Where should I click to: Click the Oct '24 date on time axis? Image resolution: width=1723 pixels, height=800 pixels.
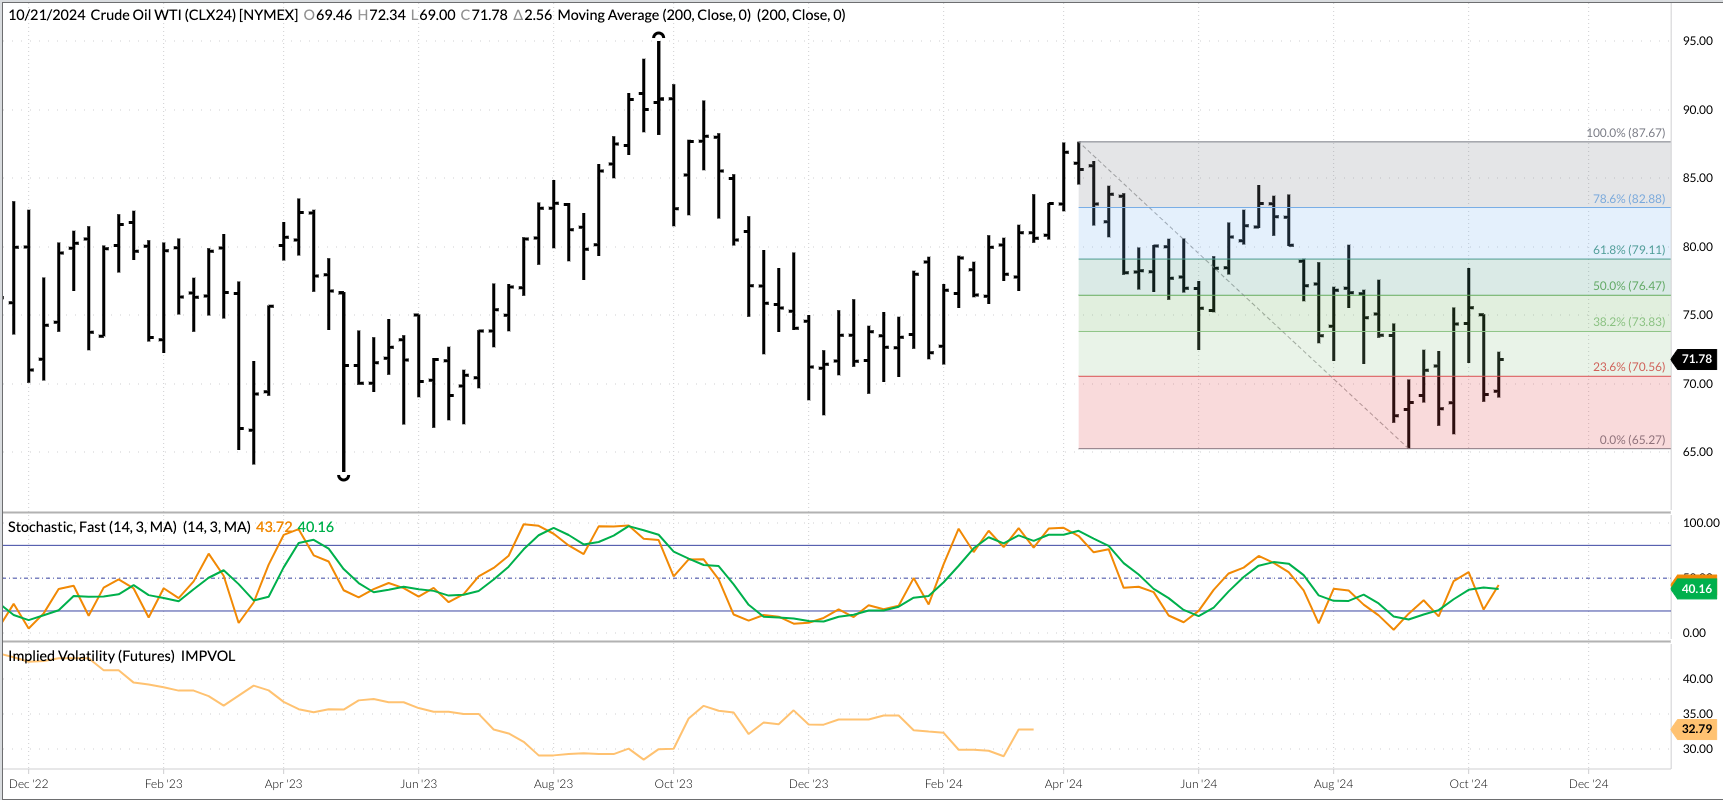click(x=1468, y=784)
